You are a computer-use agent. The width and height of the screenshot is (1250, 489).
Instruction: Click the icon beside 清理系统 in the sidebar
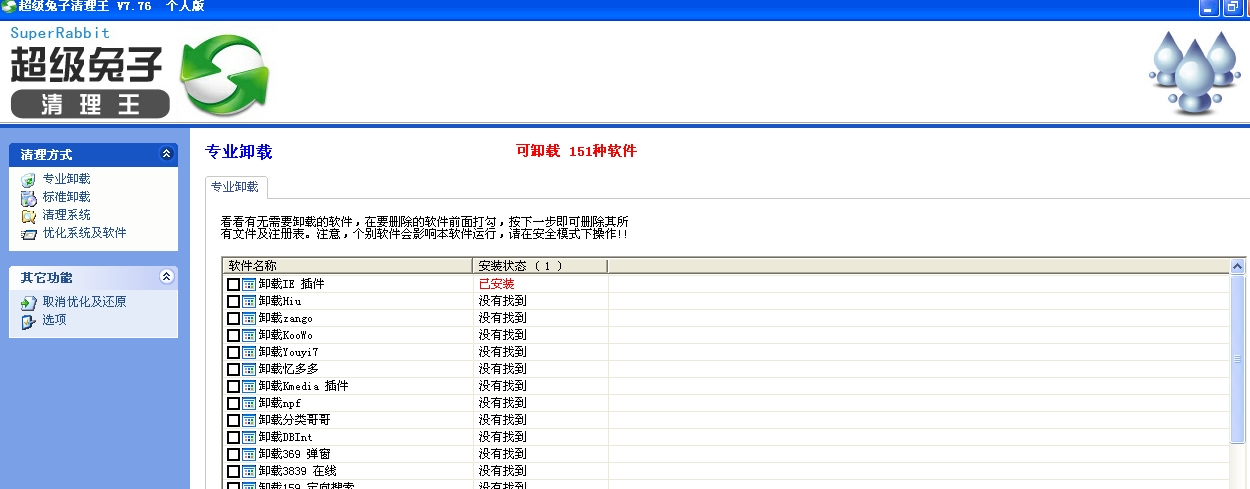28,215
